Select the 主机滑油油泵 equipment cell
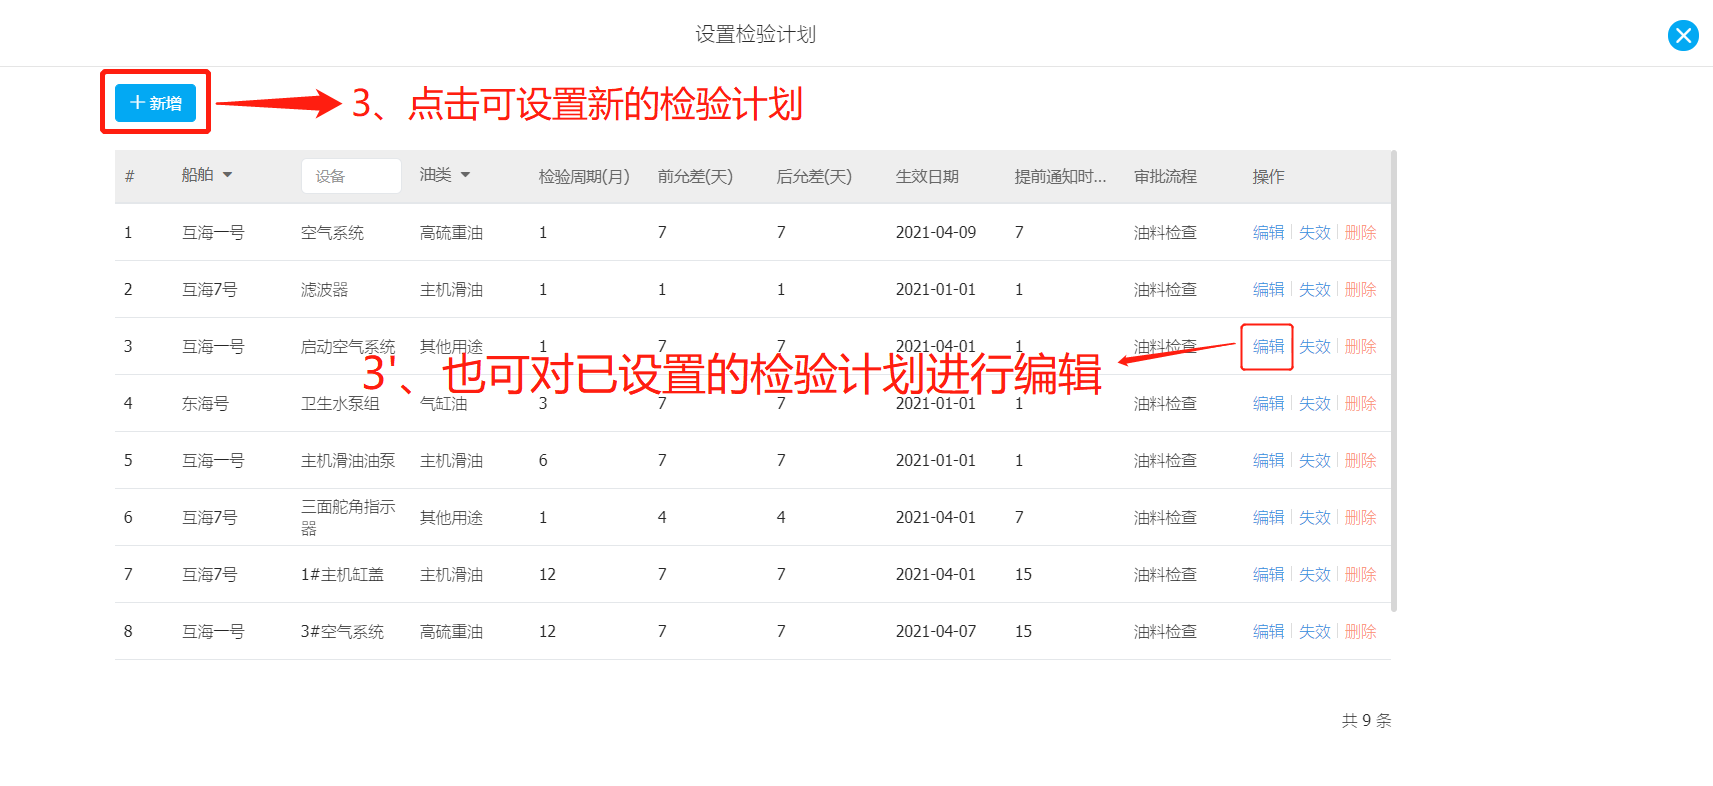Viewport: 1713px width, 786px height. (348, 460)
